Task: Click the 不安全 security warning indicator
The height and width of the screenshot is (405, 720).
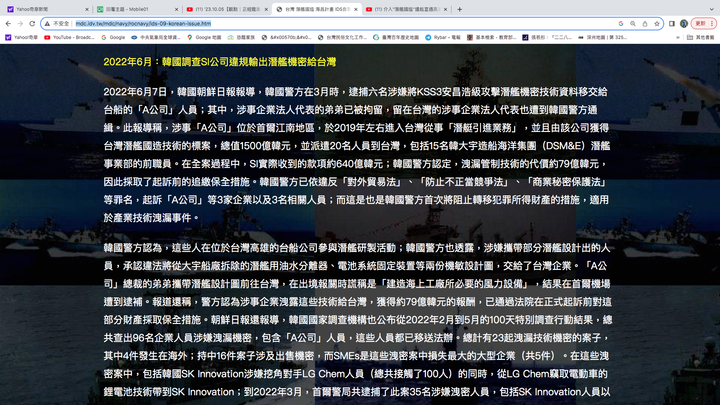Action: 57,23
